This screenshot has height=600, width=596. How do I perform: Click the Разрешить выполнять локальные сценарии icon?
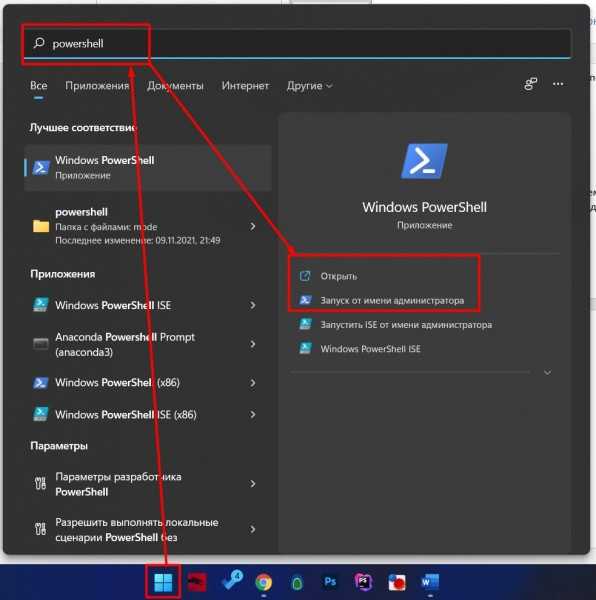pos(41,529)
